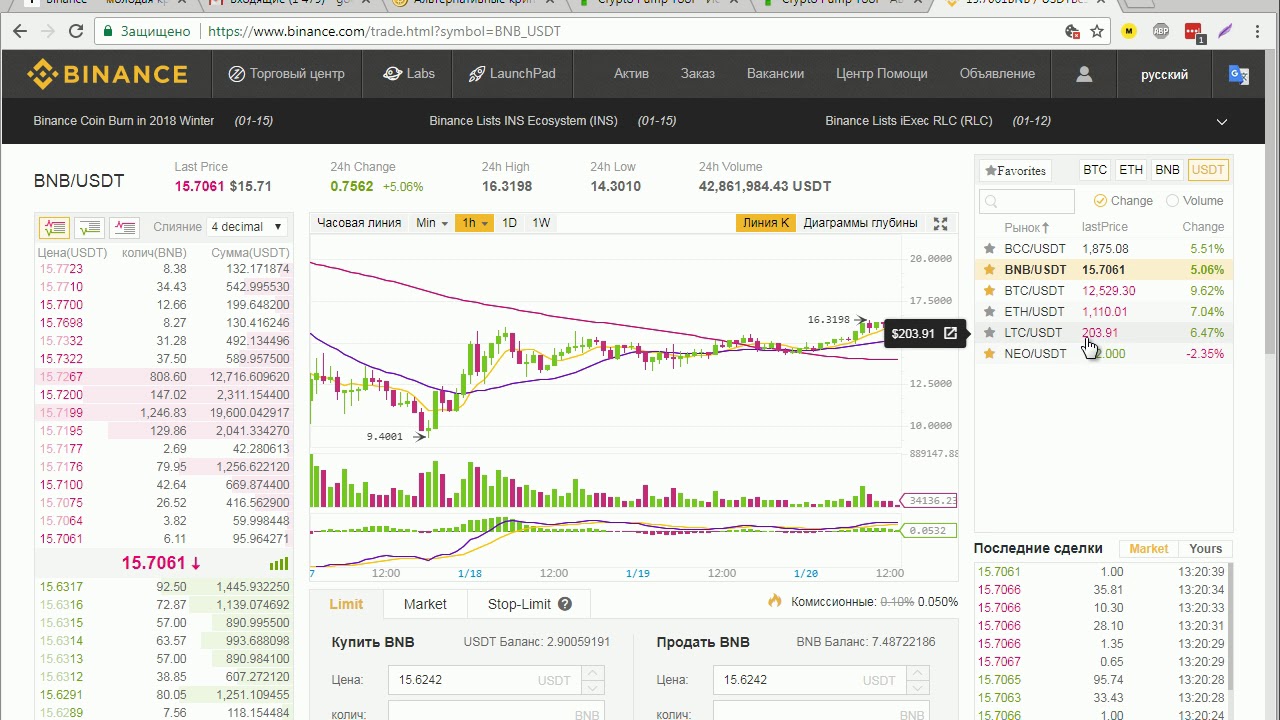
Task: Click the market search input field
Action: click(1027, 201)
